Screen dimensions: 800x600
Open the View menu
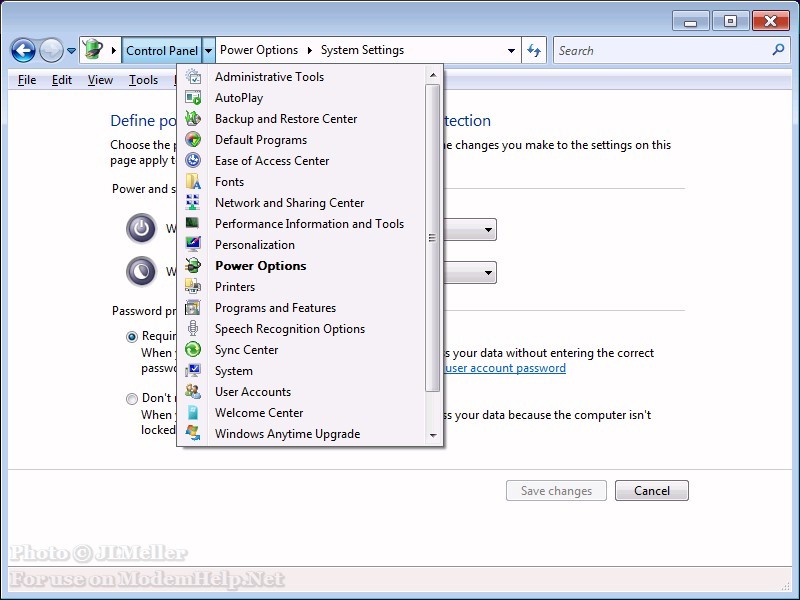(100, 80)
